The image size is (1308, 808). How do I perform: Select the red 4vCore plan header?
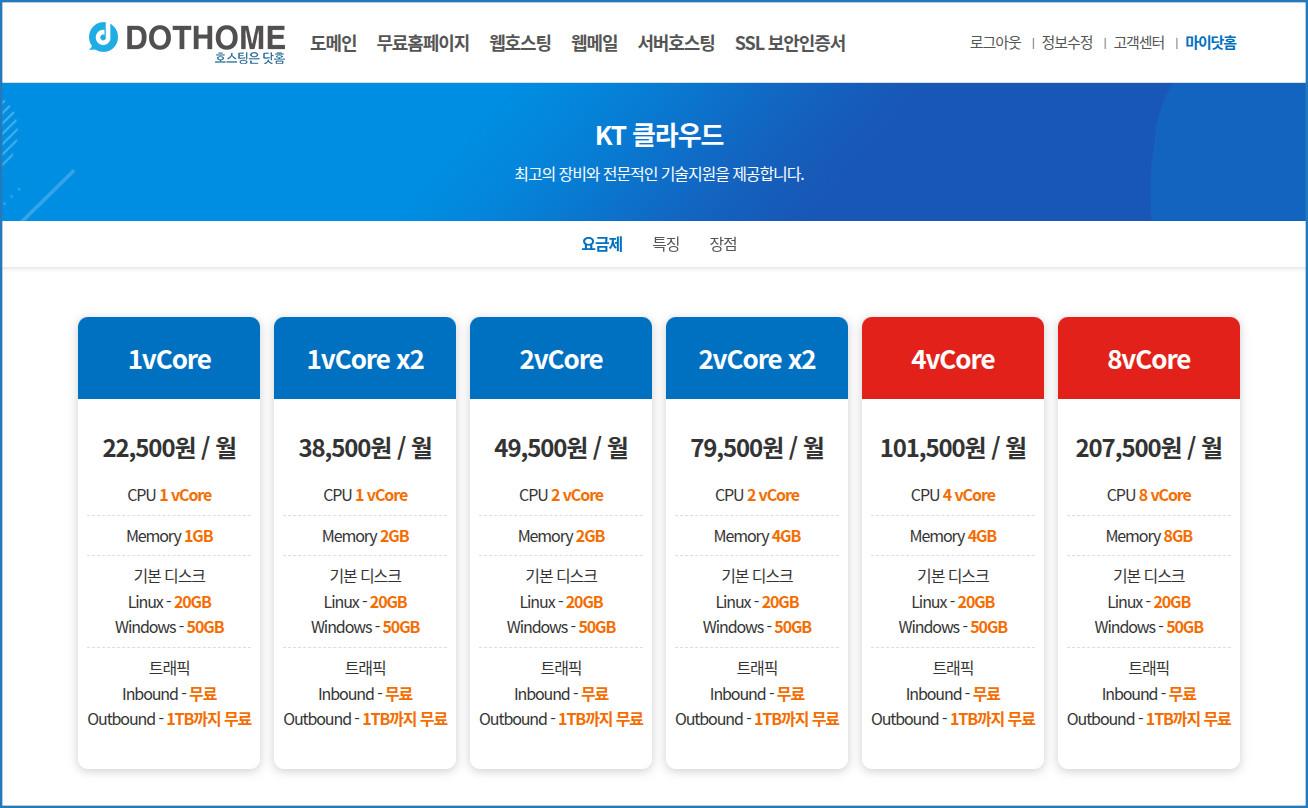click(x=953, y=359)
